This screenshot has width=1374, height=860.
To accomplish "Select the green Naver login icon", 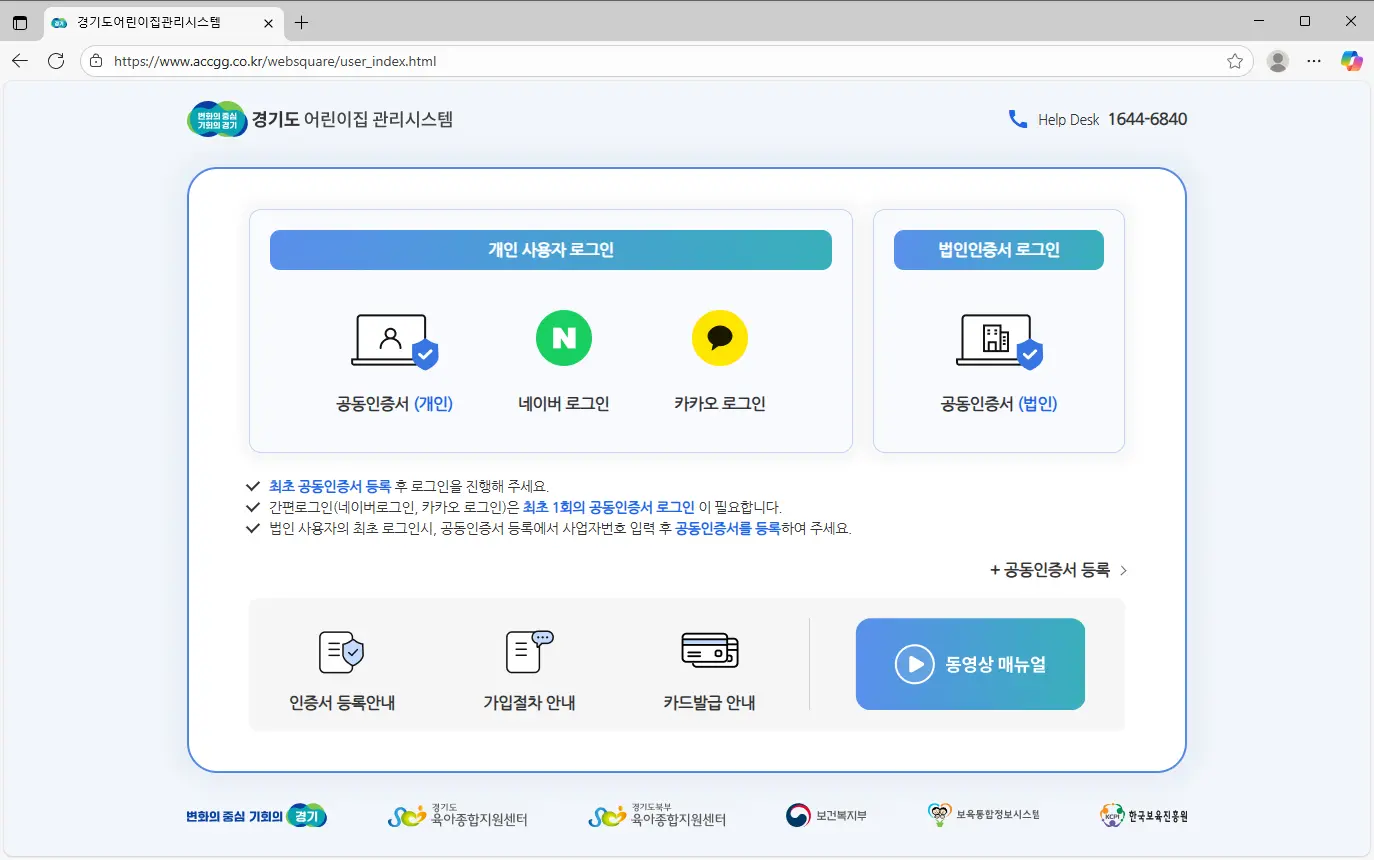I will coord(563,338).
